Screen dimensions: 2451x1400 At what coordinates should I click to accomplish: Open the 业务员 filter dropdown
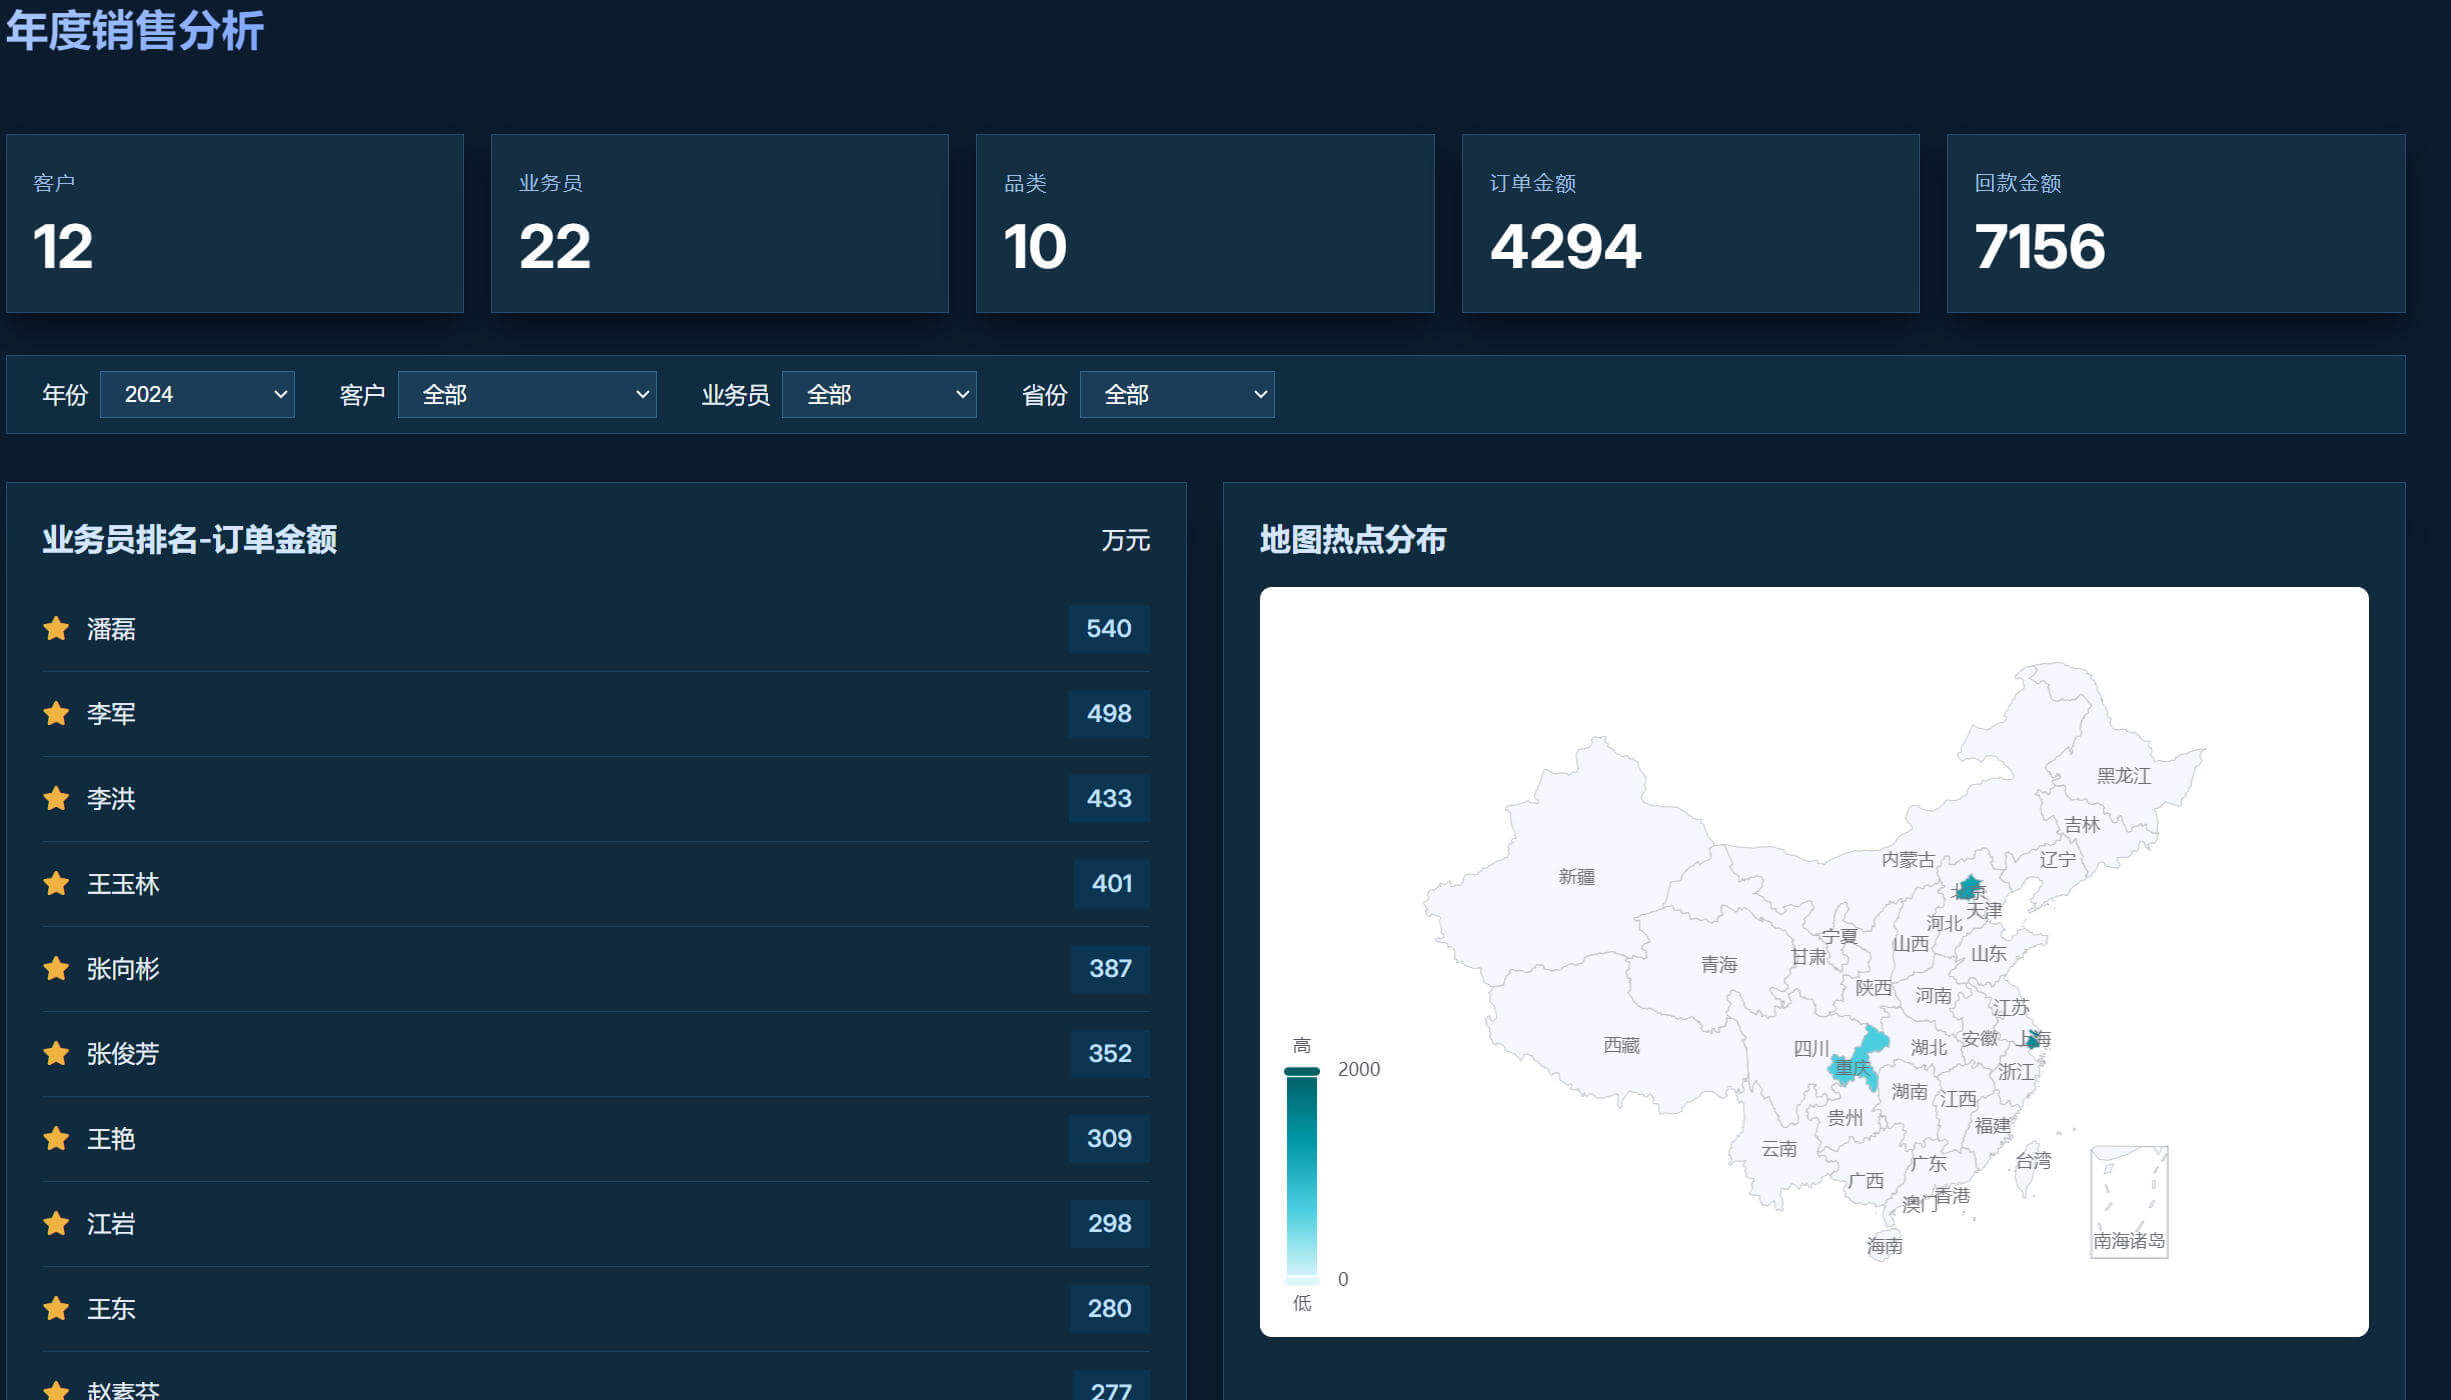(x=879, y=395)
